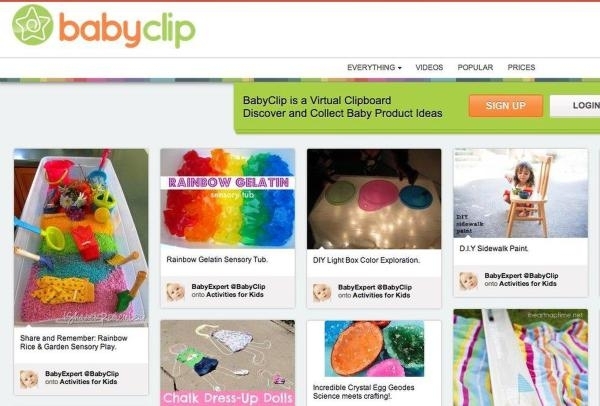Viewport: 600px width, 406px height.
Task: Expand the EVERYTHING dropdown menu
Action: [x=374, y=68]
